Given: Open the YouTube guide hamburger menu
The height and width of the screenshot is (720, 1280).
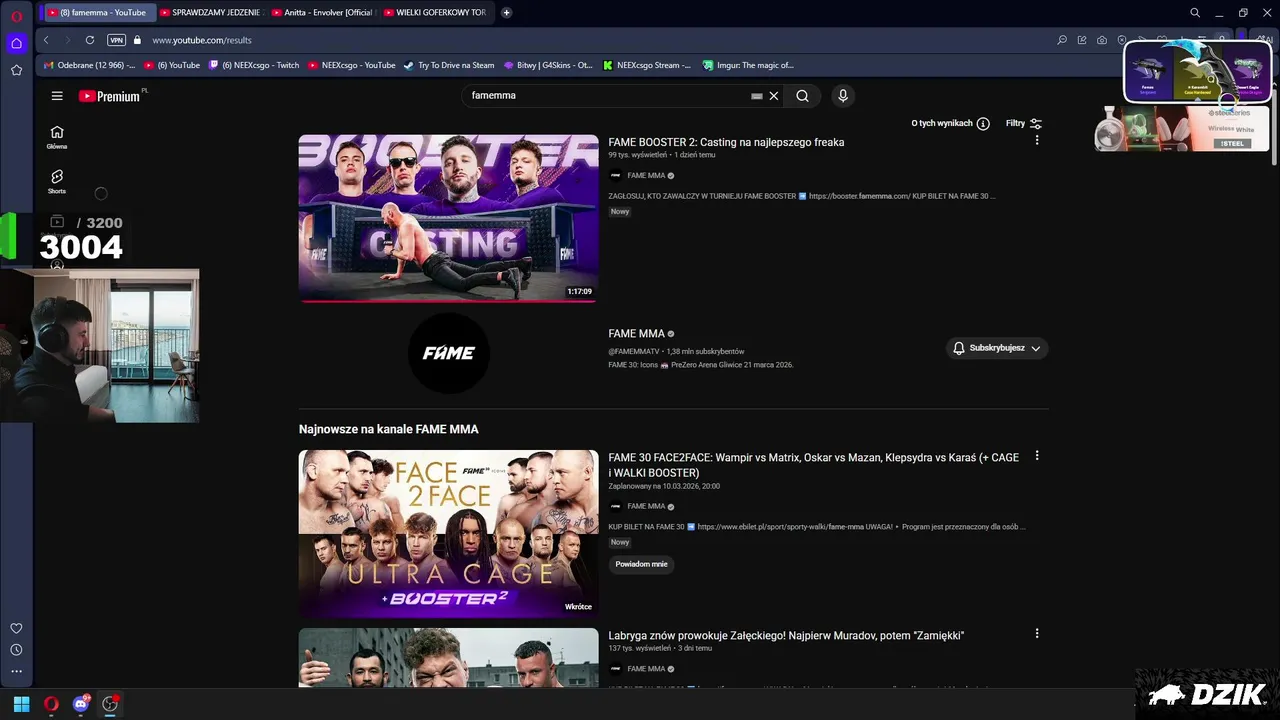Looking at the screenshot, I should (57, 96).
